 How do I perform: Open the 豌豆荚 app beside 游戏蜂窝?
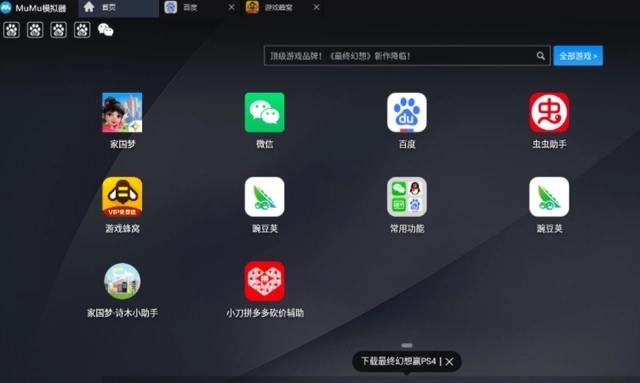click(x=264, y=197)
